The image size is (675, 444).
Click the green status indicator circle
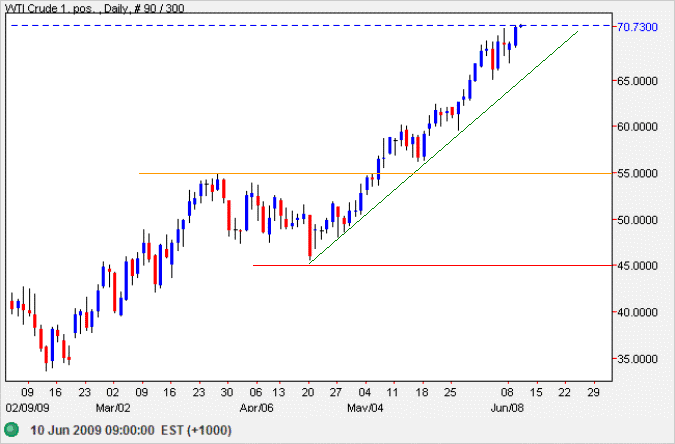pos(11,430)
